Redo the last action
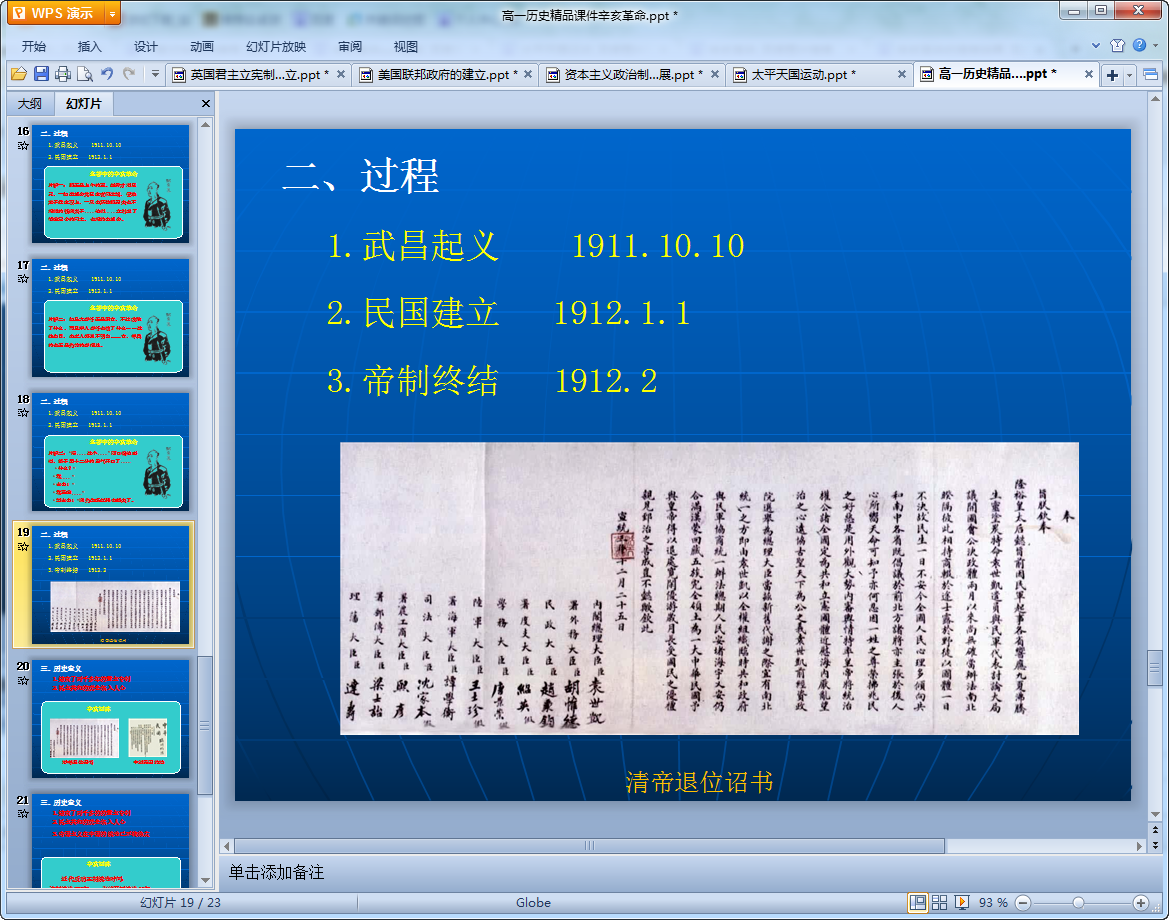The height and width of the screenshot is (920, 1169). (129, 74)
